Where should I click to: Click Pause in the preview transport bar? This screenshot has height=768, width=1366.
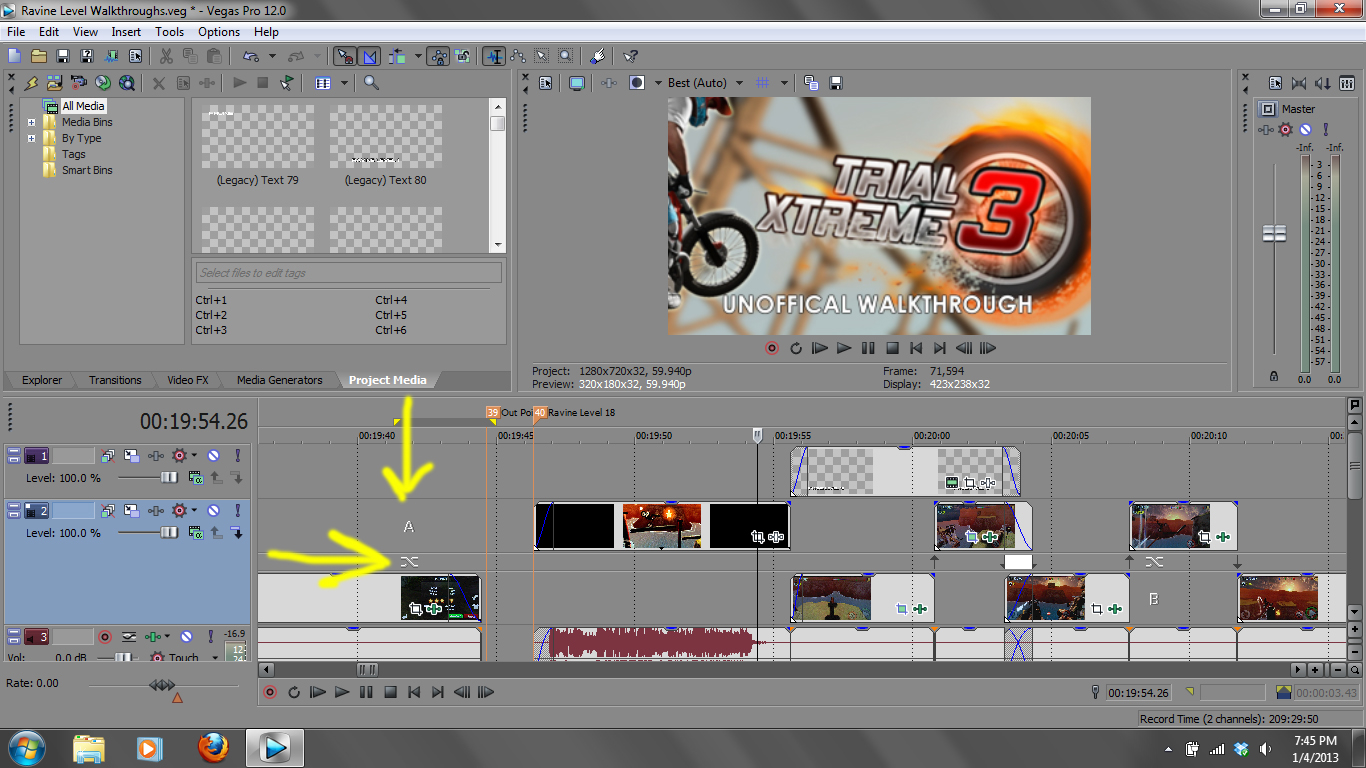click(x=868, y=348)
